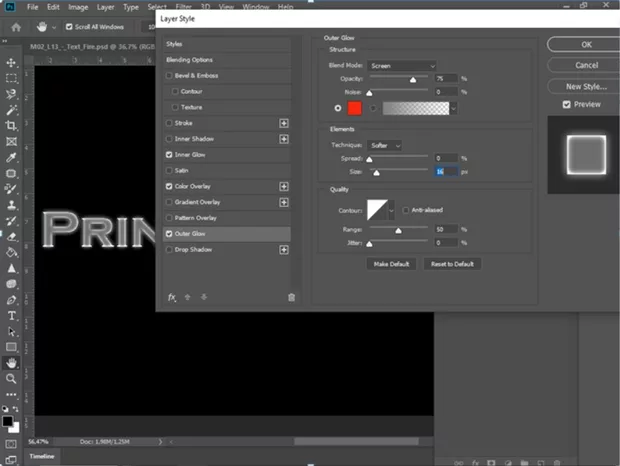Image resolution: width=620 pixels, height=466 pixels.
Task: Select the Hand tool
Action: click(x=11, y=362)
